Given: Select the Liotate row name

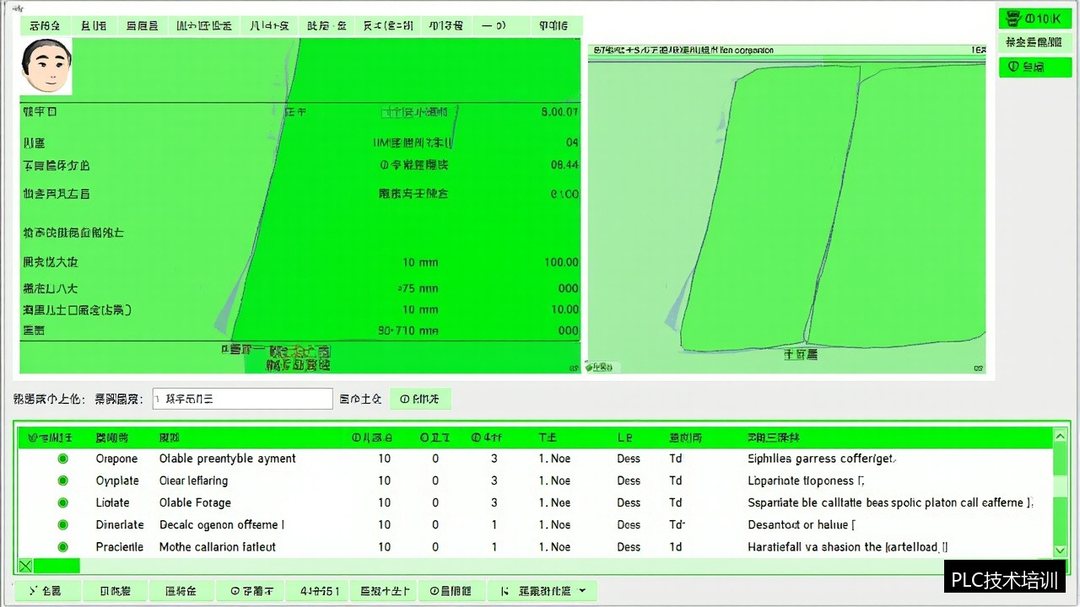Looking at the screenshot, I should click(x=112, y=503).
